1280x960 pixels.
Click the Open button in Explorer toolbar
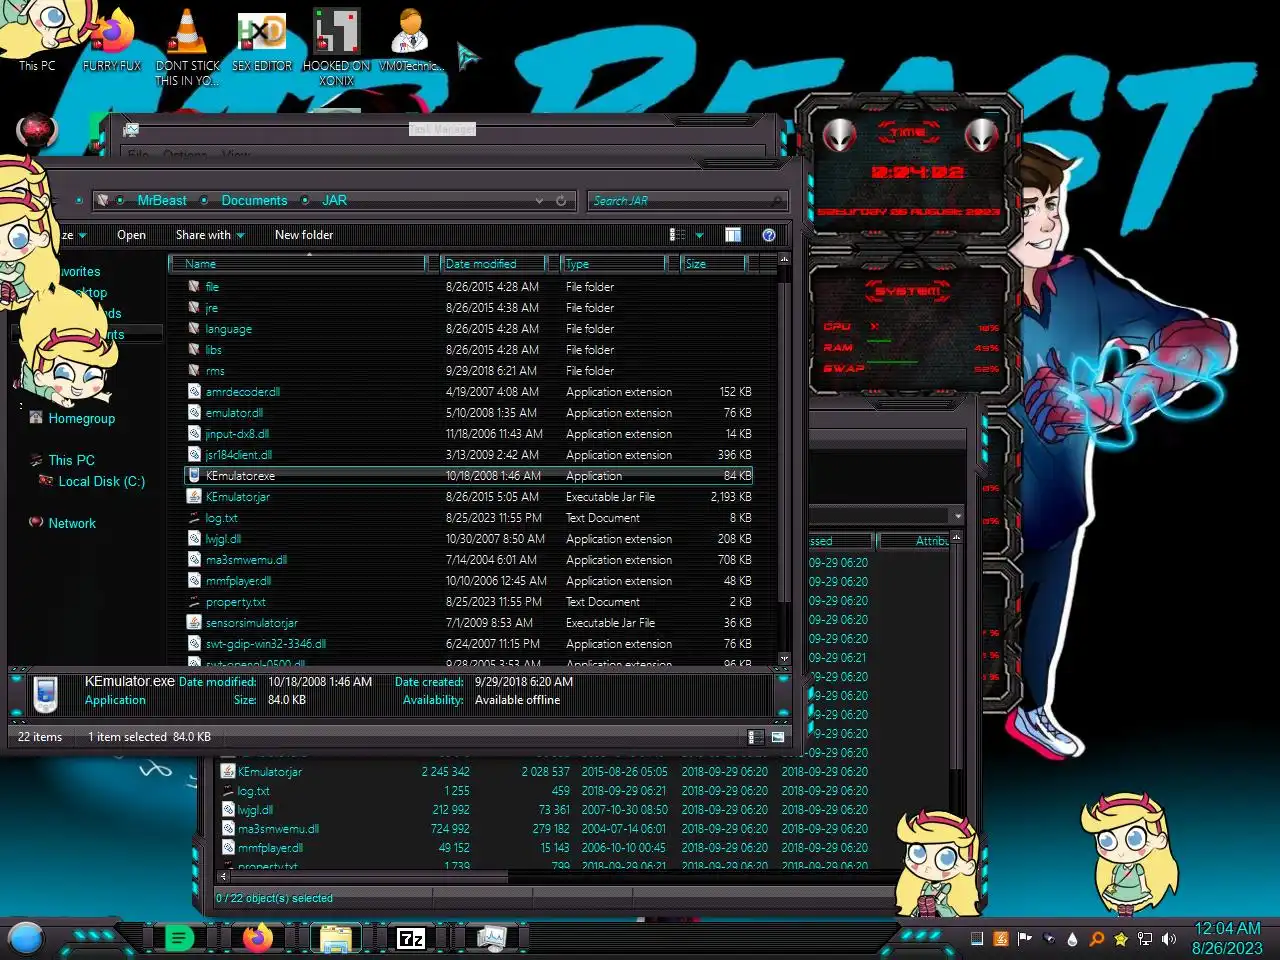[131, 235]
